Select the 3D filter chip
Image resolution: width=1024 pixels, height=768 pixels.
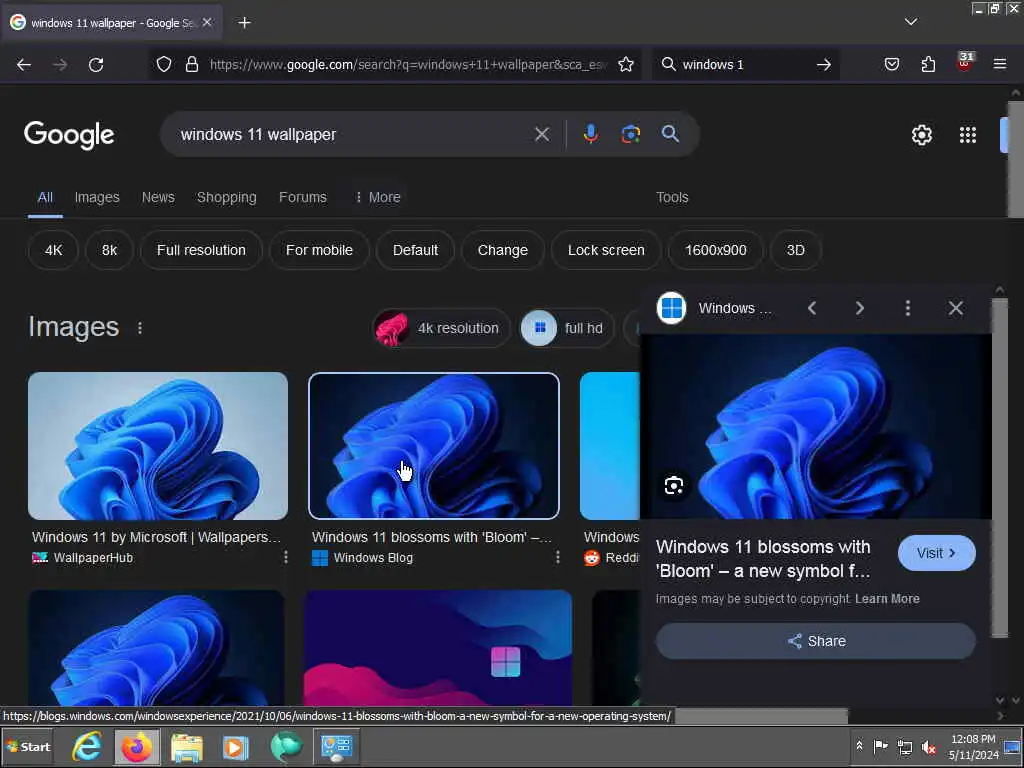coord(795,250)
